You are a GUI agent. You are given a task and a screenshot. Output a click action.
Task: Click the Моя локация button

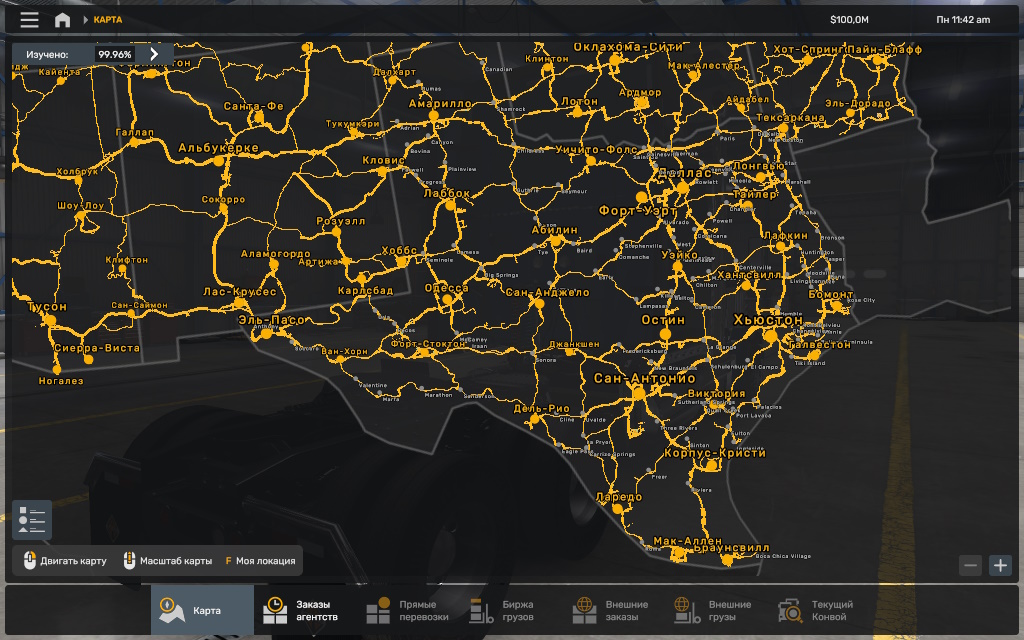tap(260, 561)
